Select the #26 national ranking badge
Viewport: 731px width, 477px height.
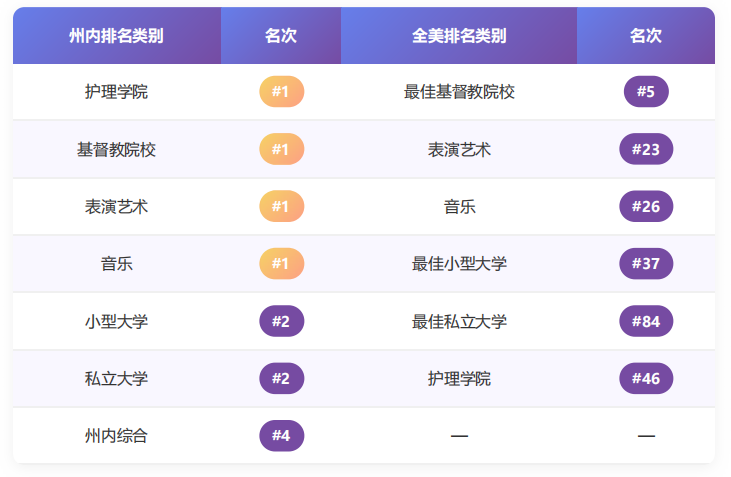(x=646, y=206)
